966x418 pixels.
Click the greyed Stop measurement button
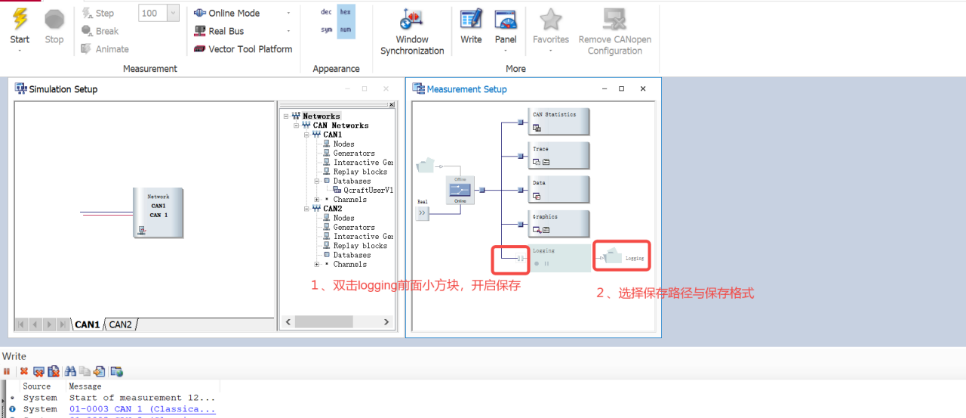click(x=54, y=26)
